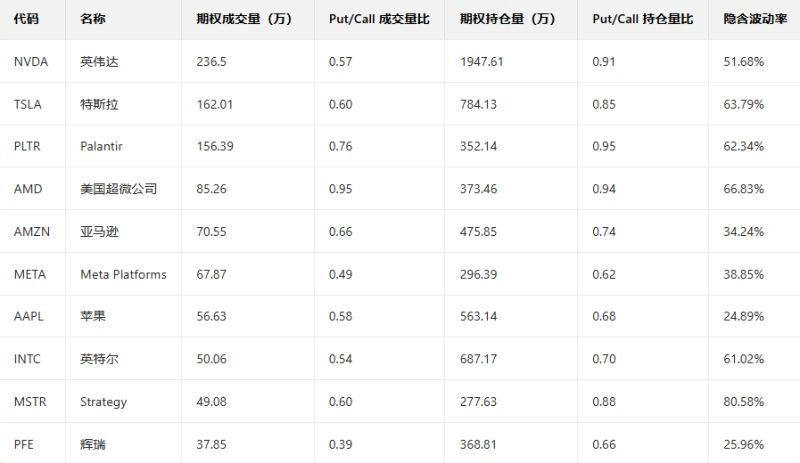Select the PFE ticker code
This screenshot has width=800, height=463.
(25, 444)
